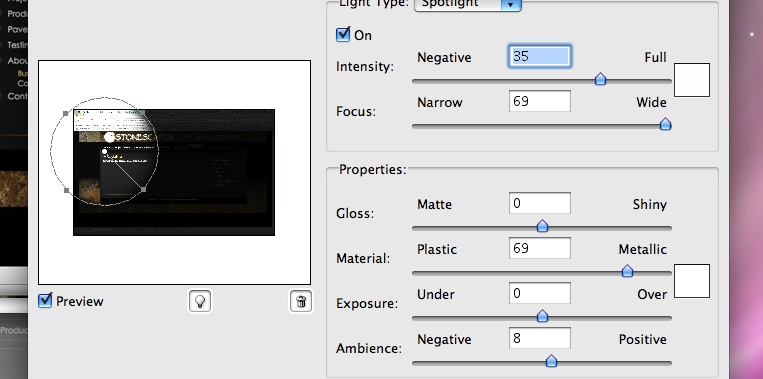Click the Material slider thumb
Image resolution: width=763 pixels, height=379 pixels.
pos(627,271)
